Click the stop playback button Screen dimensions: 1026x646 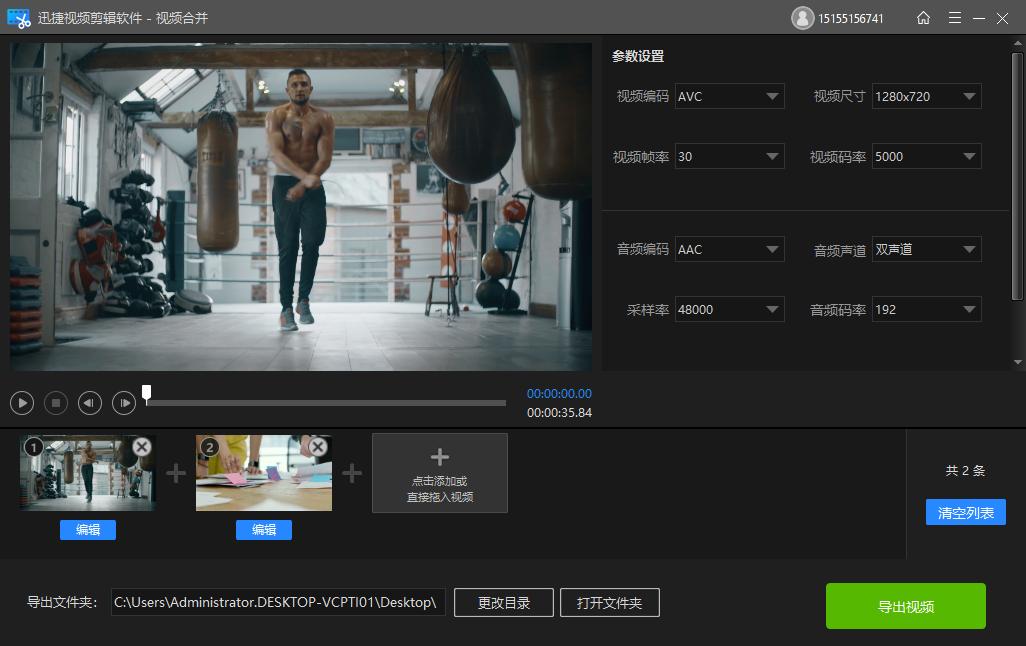[56, 403]
